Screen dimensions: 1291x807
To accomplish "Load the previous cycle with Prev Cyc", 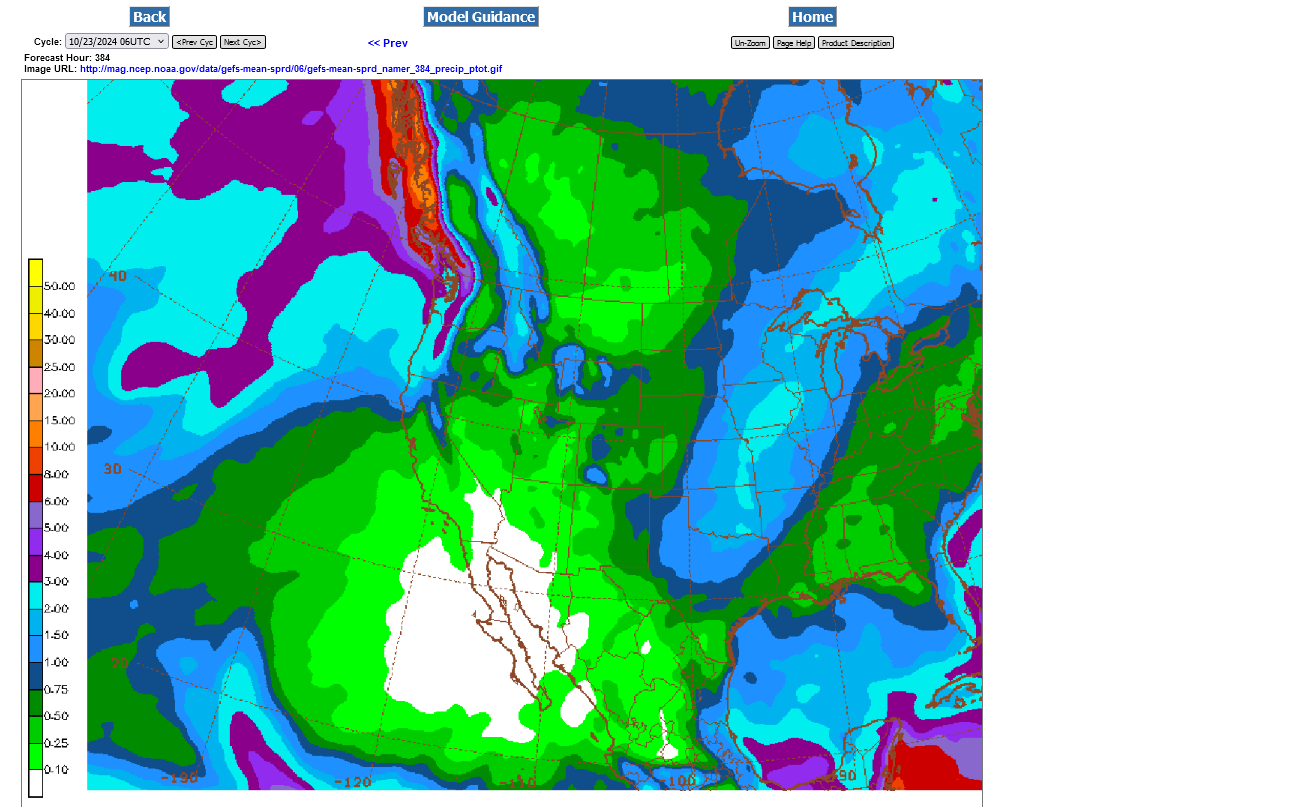I will tap(194, 42).
